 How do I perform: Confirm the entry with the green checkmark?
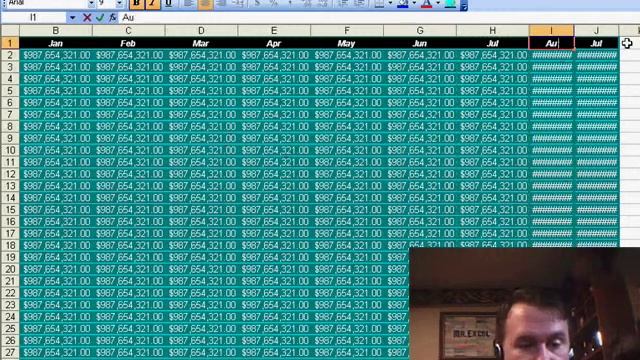point(100,18)
